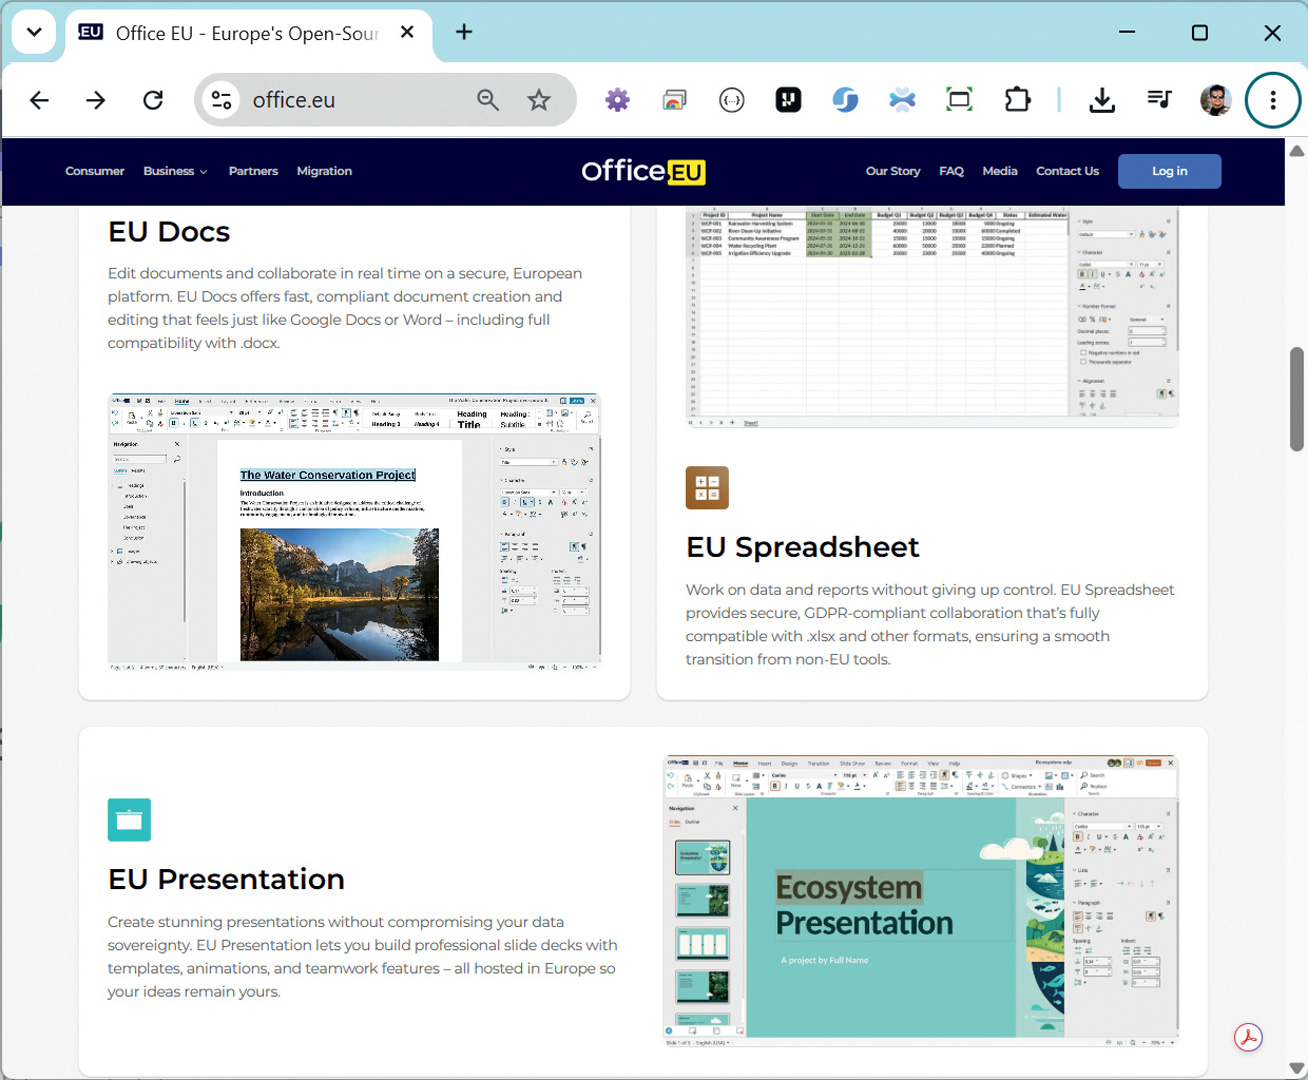Click the EU Presentation screenshot thumbnail
Screen dimensions: 1308x1080
(922, 902)
